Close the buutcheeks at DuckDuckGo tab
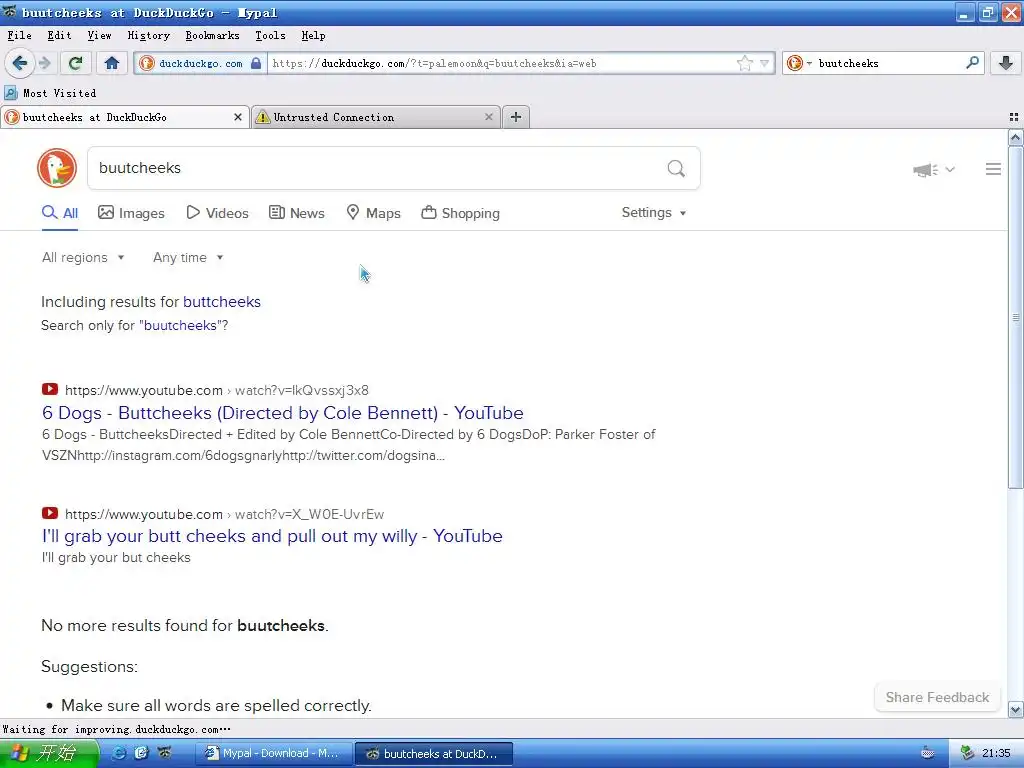Viewport: 1024px width, 768px height. (238, 117)
